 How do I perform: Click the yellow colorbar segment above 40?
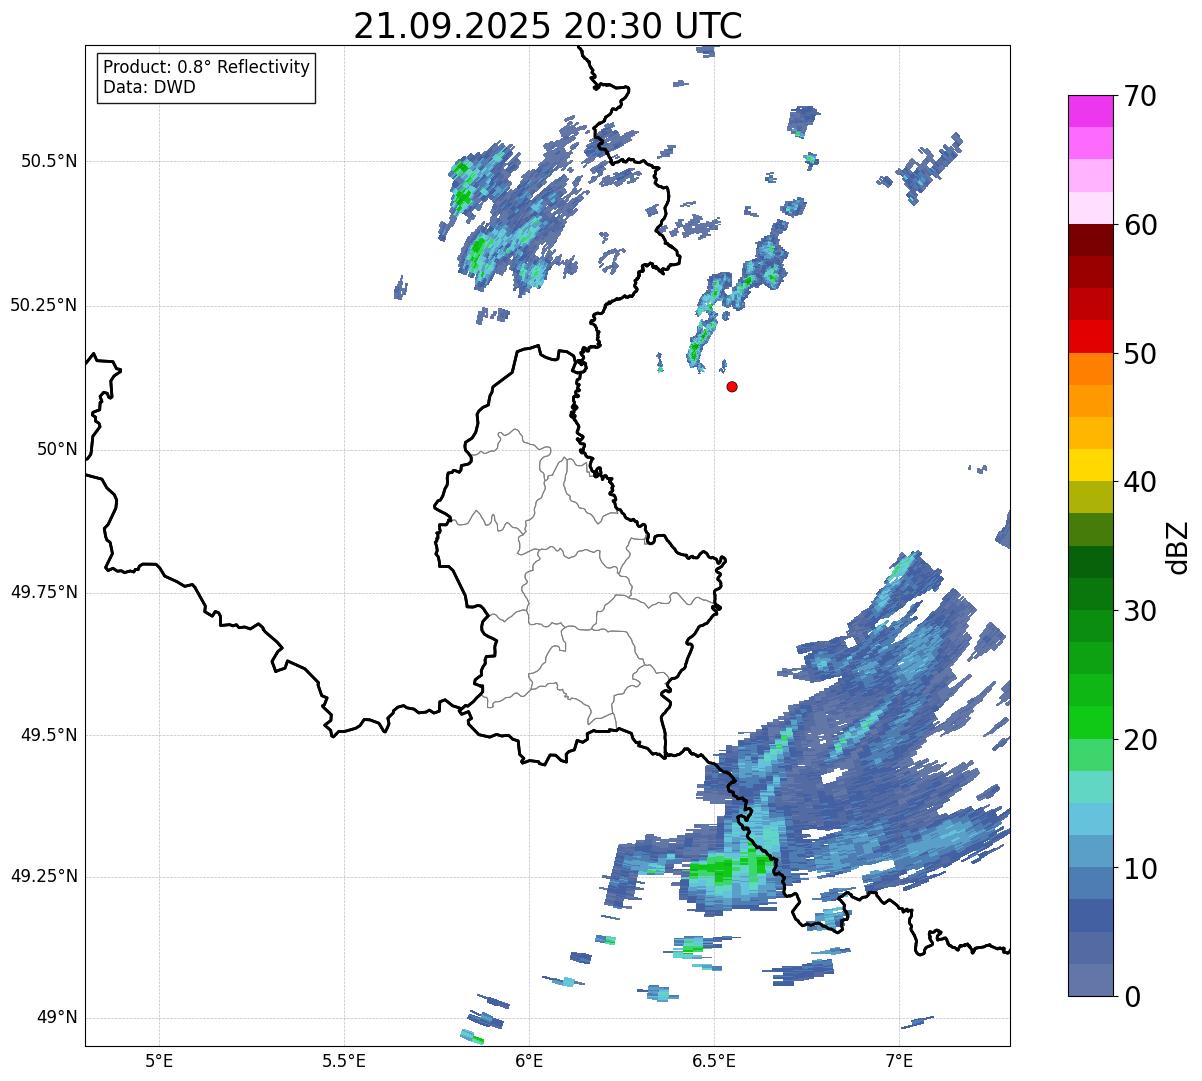point(1090,465)
